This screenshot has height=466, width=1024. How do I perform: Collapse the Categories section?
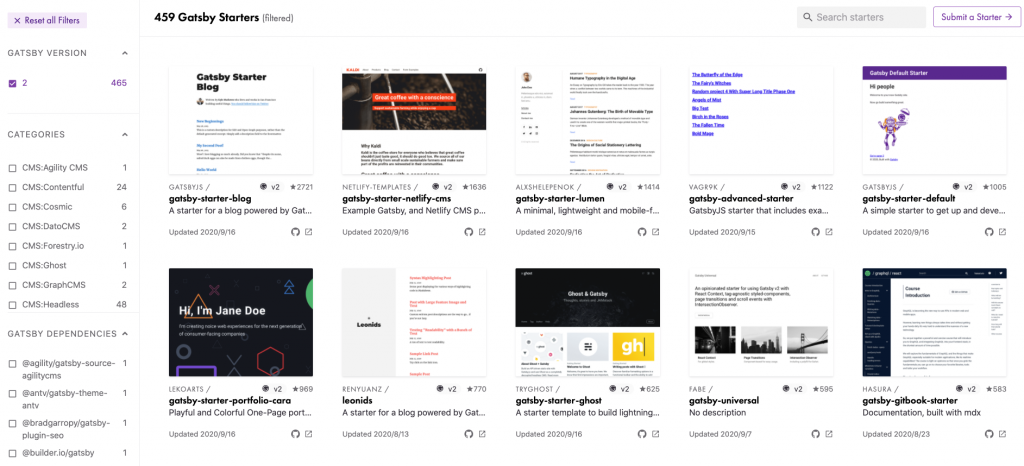tap(125, 134)
